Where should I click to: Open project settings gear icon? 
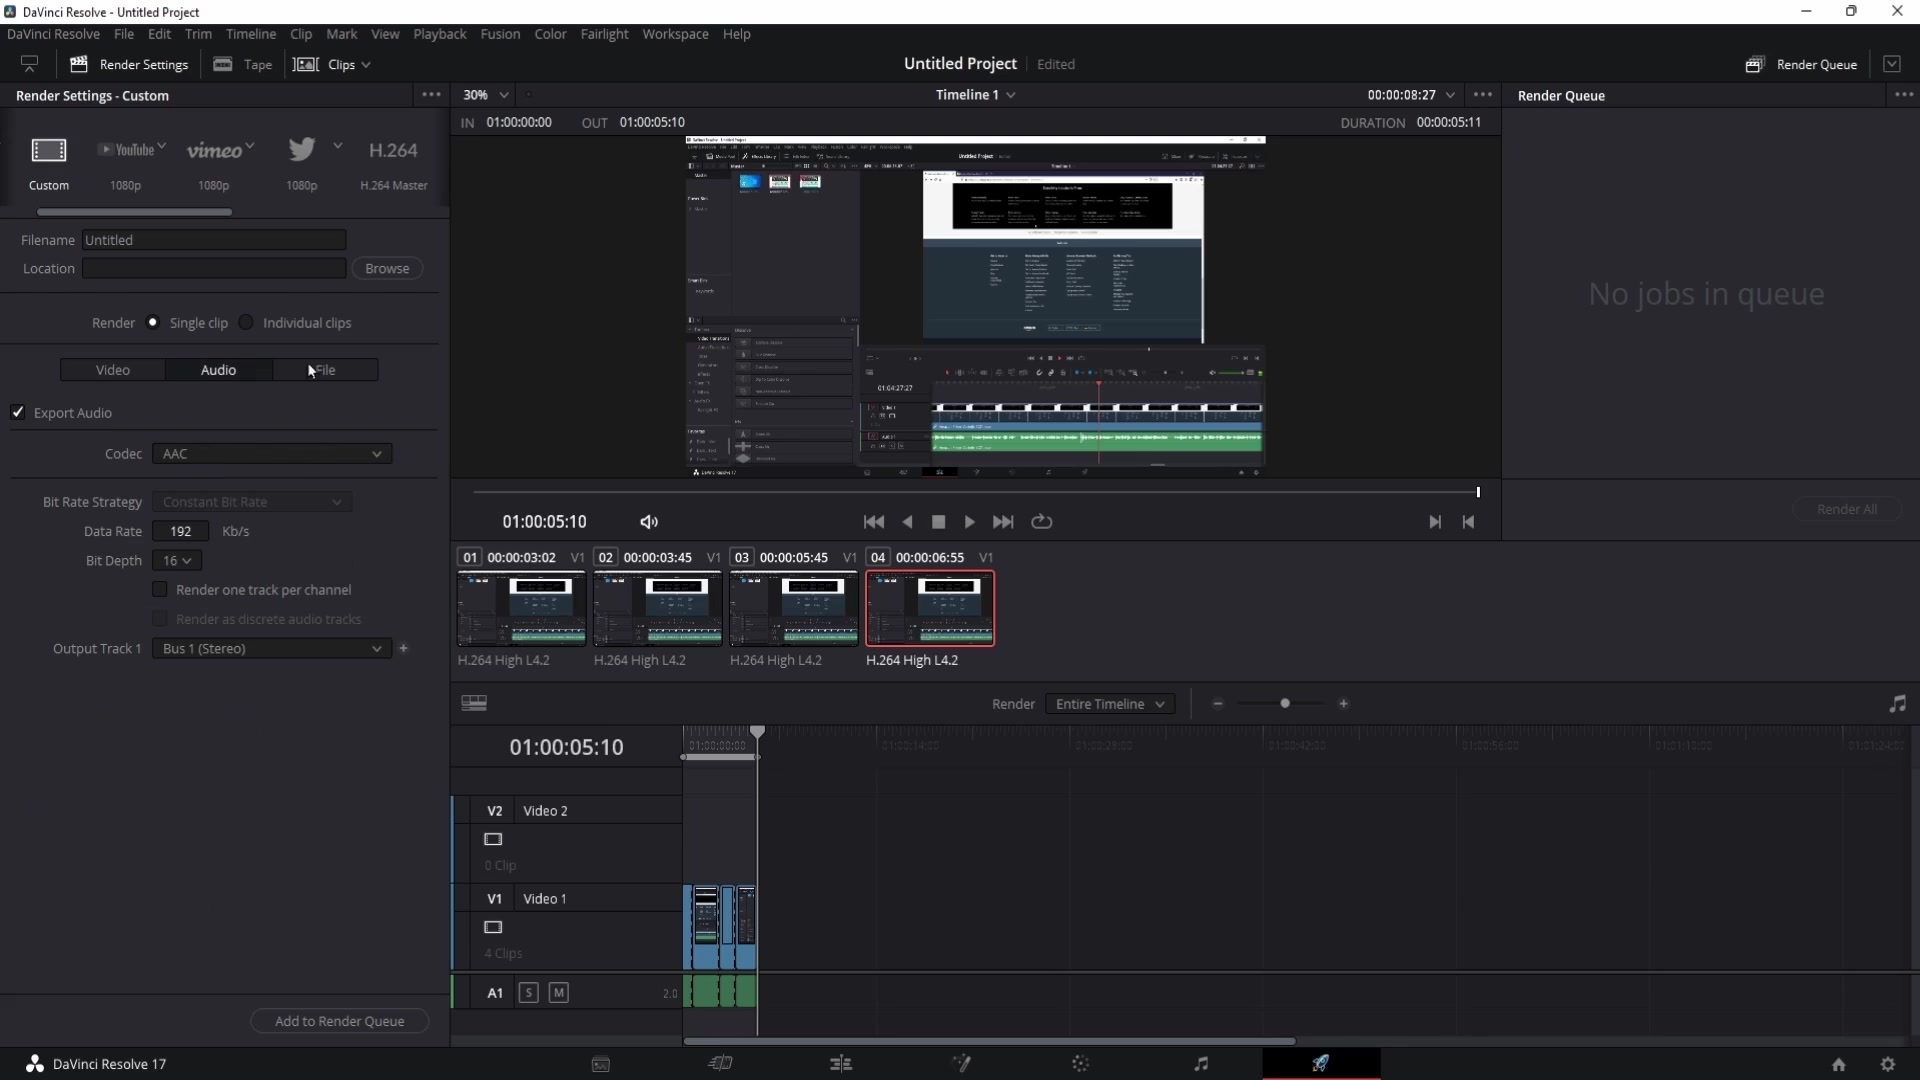coord(1888,1064)
